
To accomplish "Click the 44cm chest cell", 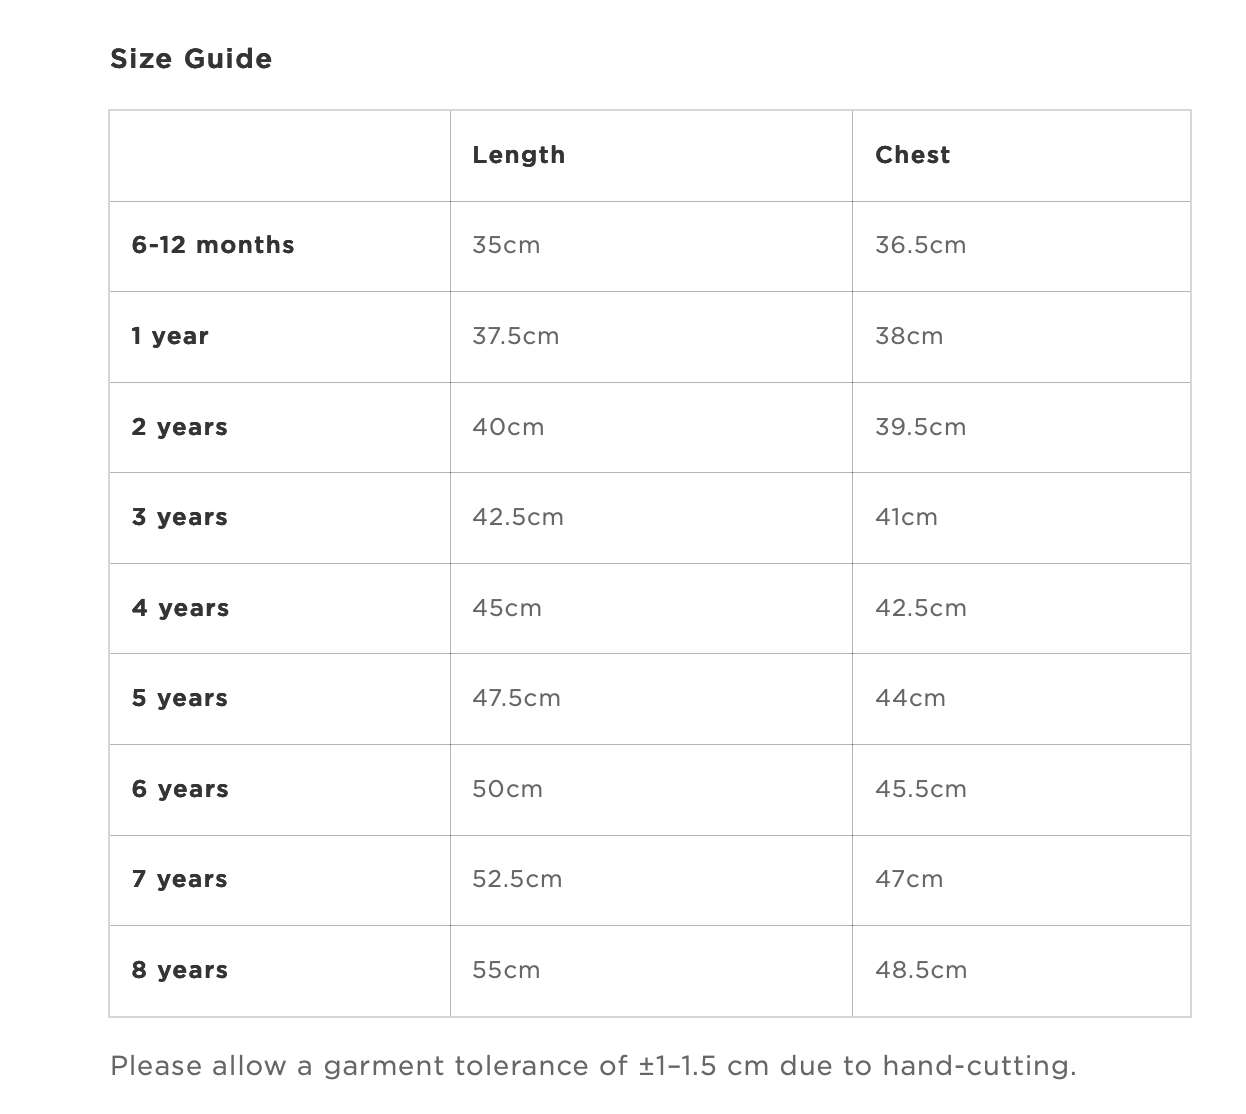I will 910,698.
